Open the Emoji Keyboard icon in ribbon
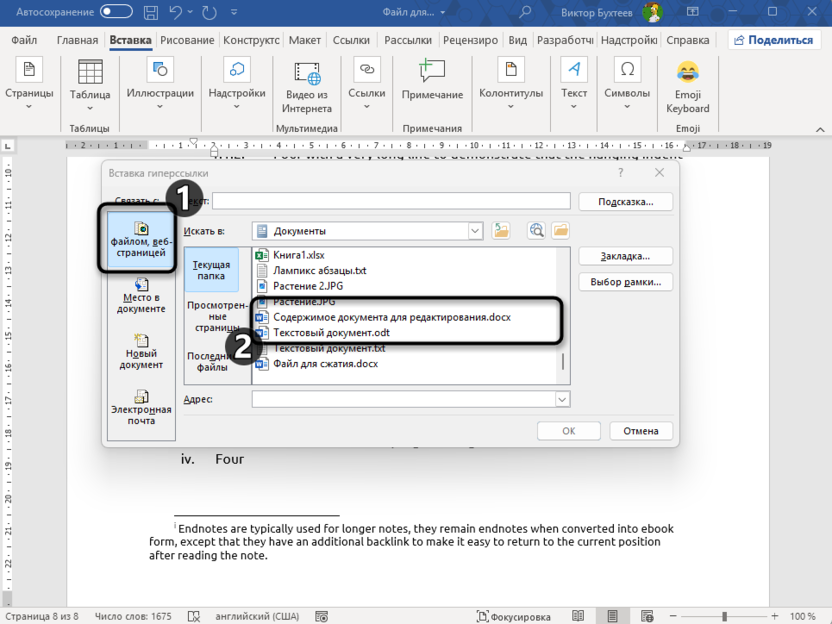 click(x=687, y=72)
